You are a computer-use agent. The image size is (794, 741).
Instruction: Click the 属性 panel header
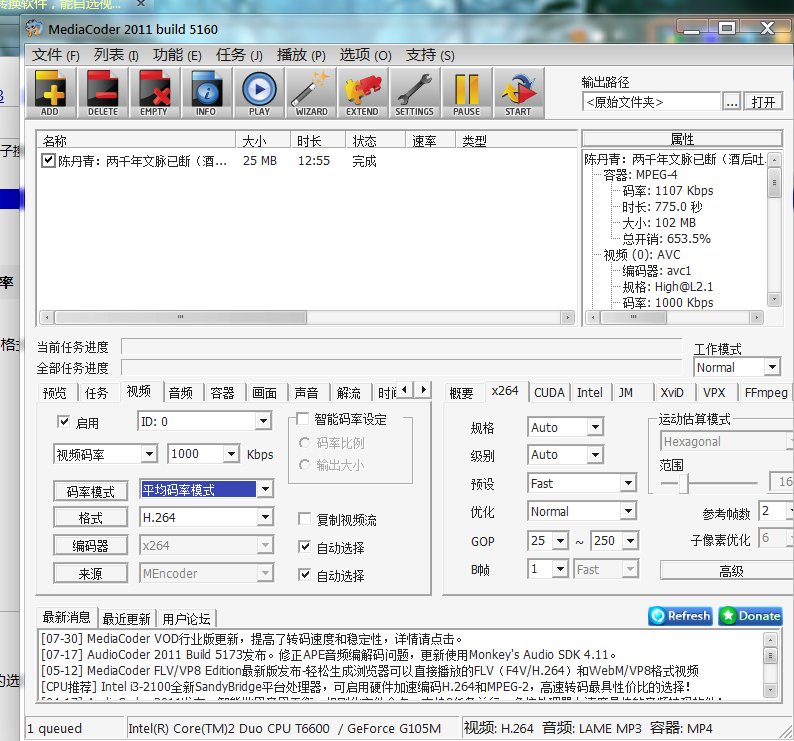coord(682,139)
